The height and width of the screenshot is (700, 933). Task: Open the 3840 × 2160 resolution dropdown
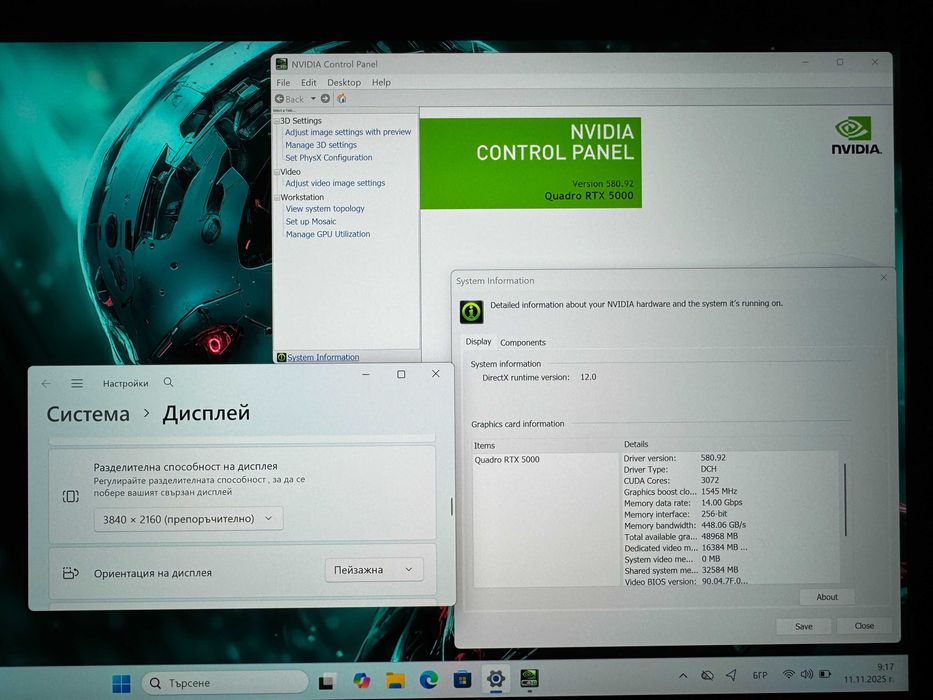click(188, 519)
